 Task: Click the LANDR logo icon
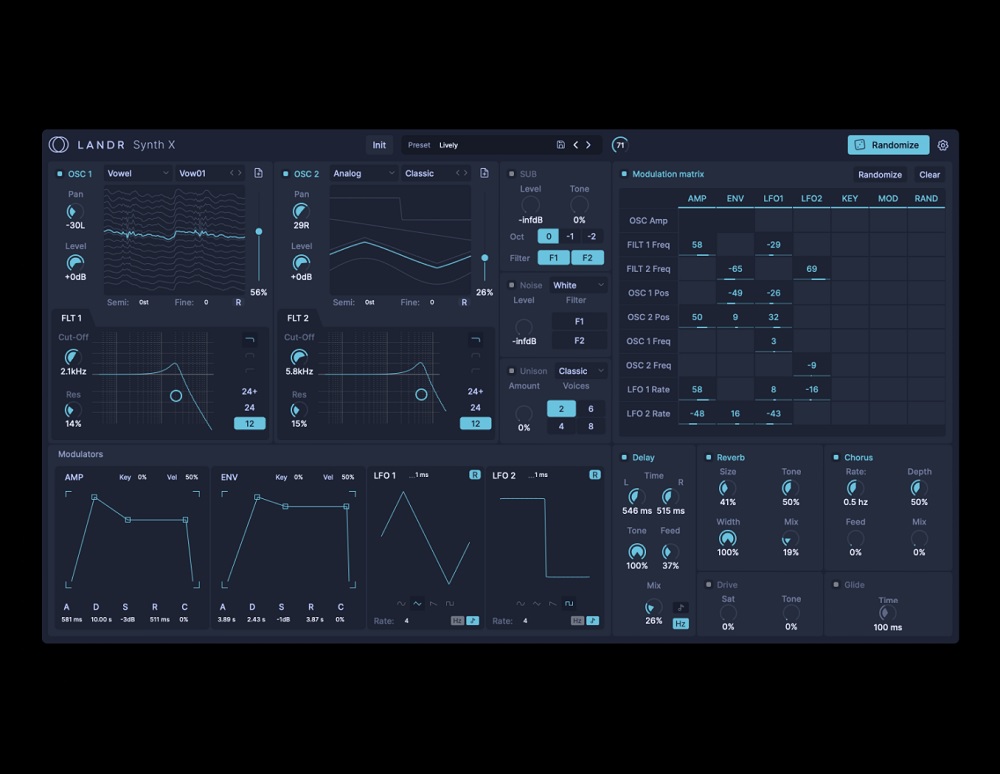coord(59,144)
